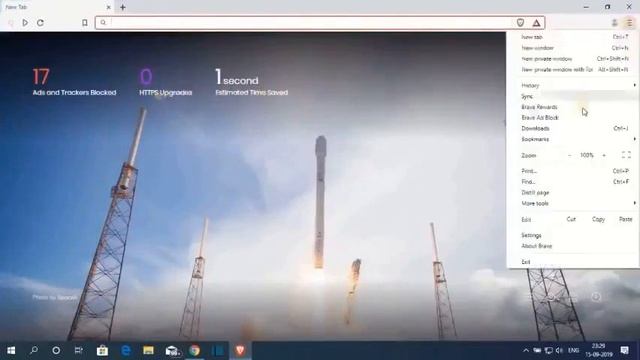Launch Google Chrome from taskbar

pos(195,350)
